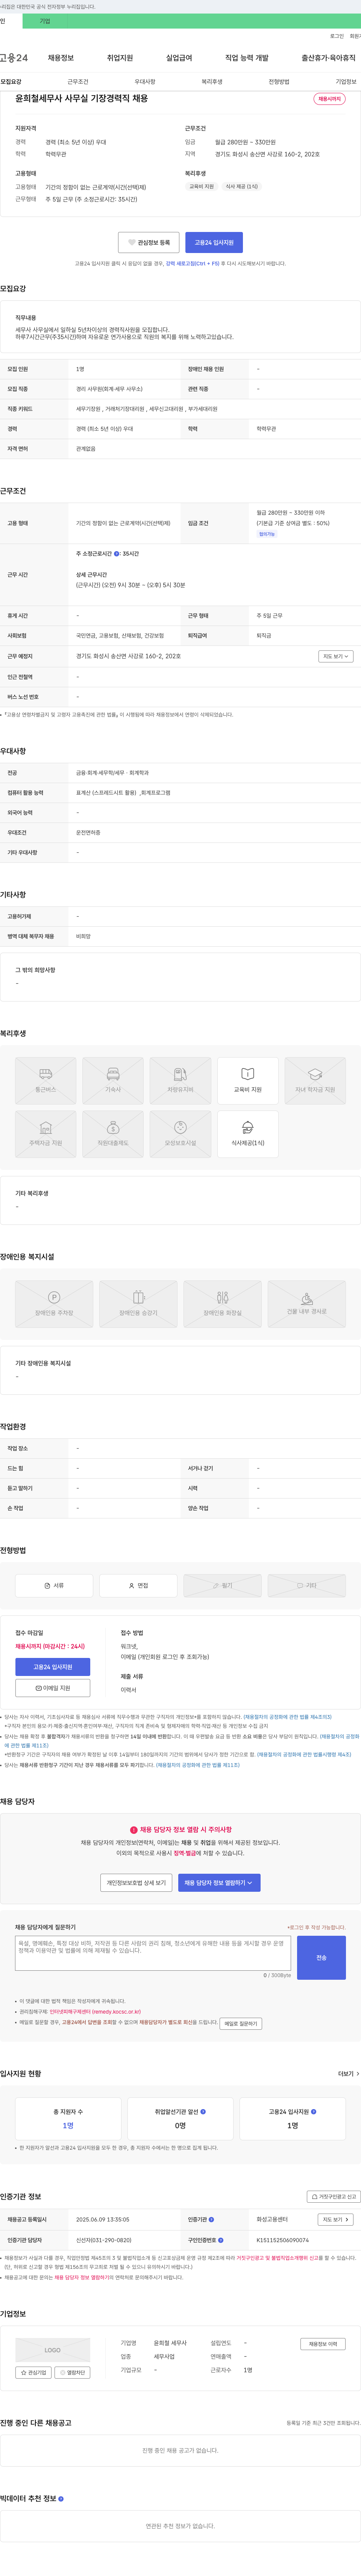Click the 로그인 link at top

point(337,36)
